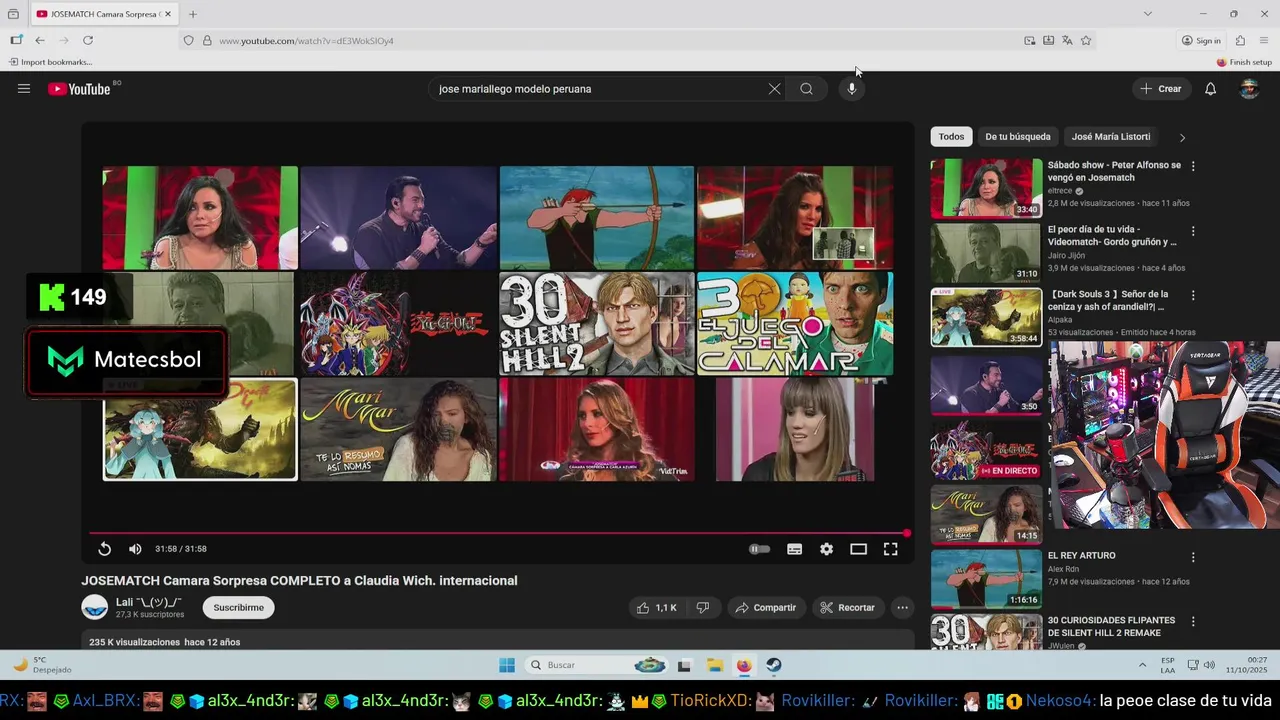Like the video (1,1 K)
This screenshot has width=1280, height=720.
point(656,607)
